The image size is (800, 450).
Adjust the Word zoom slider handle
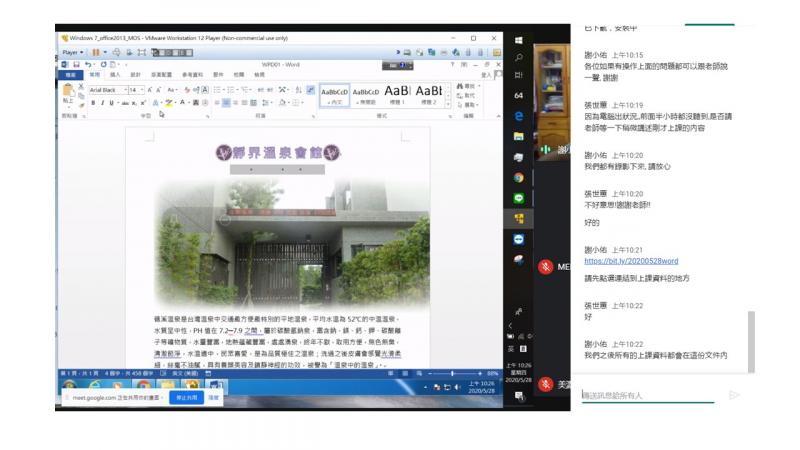(452, 373)
